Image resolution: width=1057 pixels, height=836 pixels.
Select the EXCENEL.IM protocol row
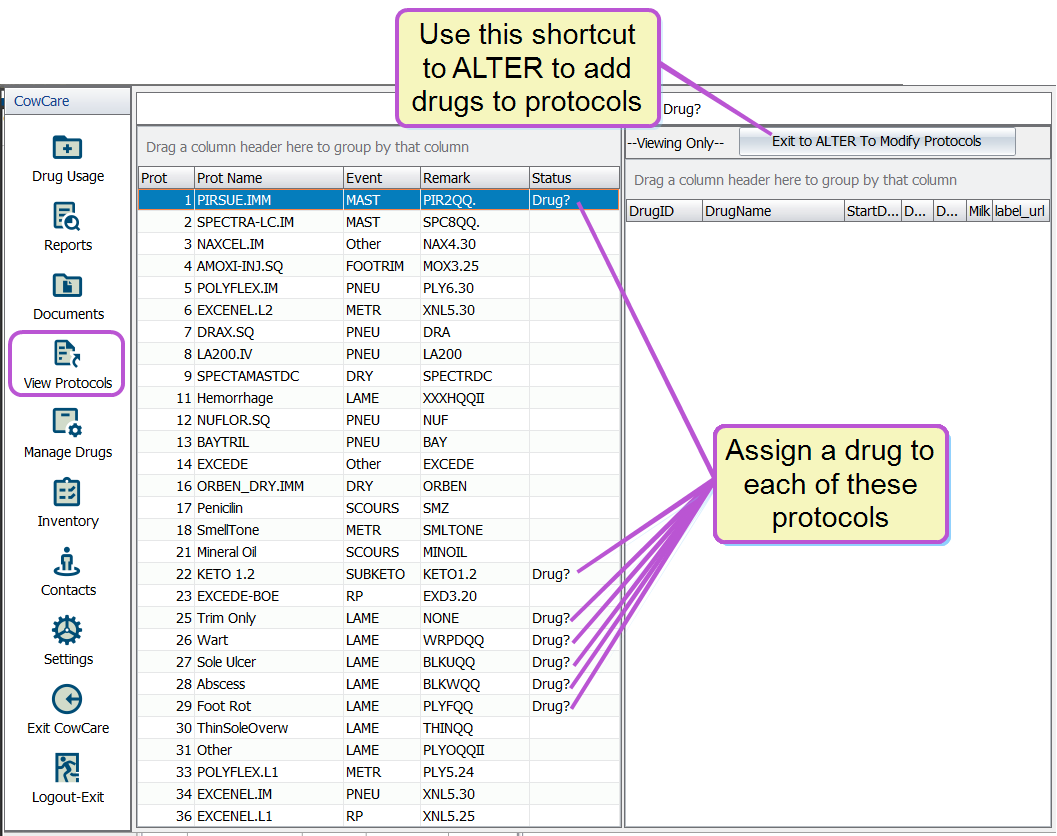coord(378,794)
